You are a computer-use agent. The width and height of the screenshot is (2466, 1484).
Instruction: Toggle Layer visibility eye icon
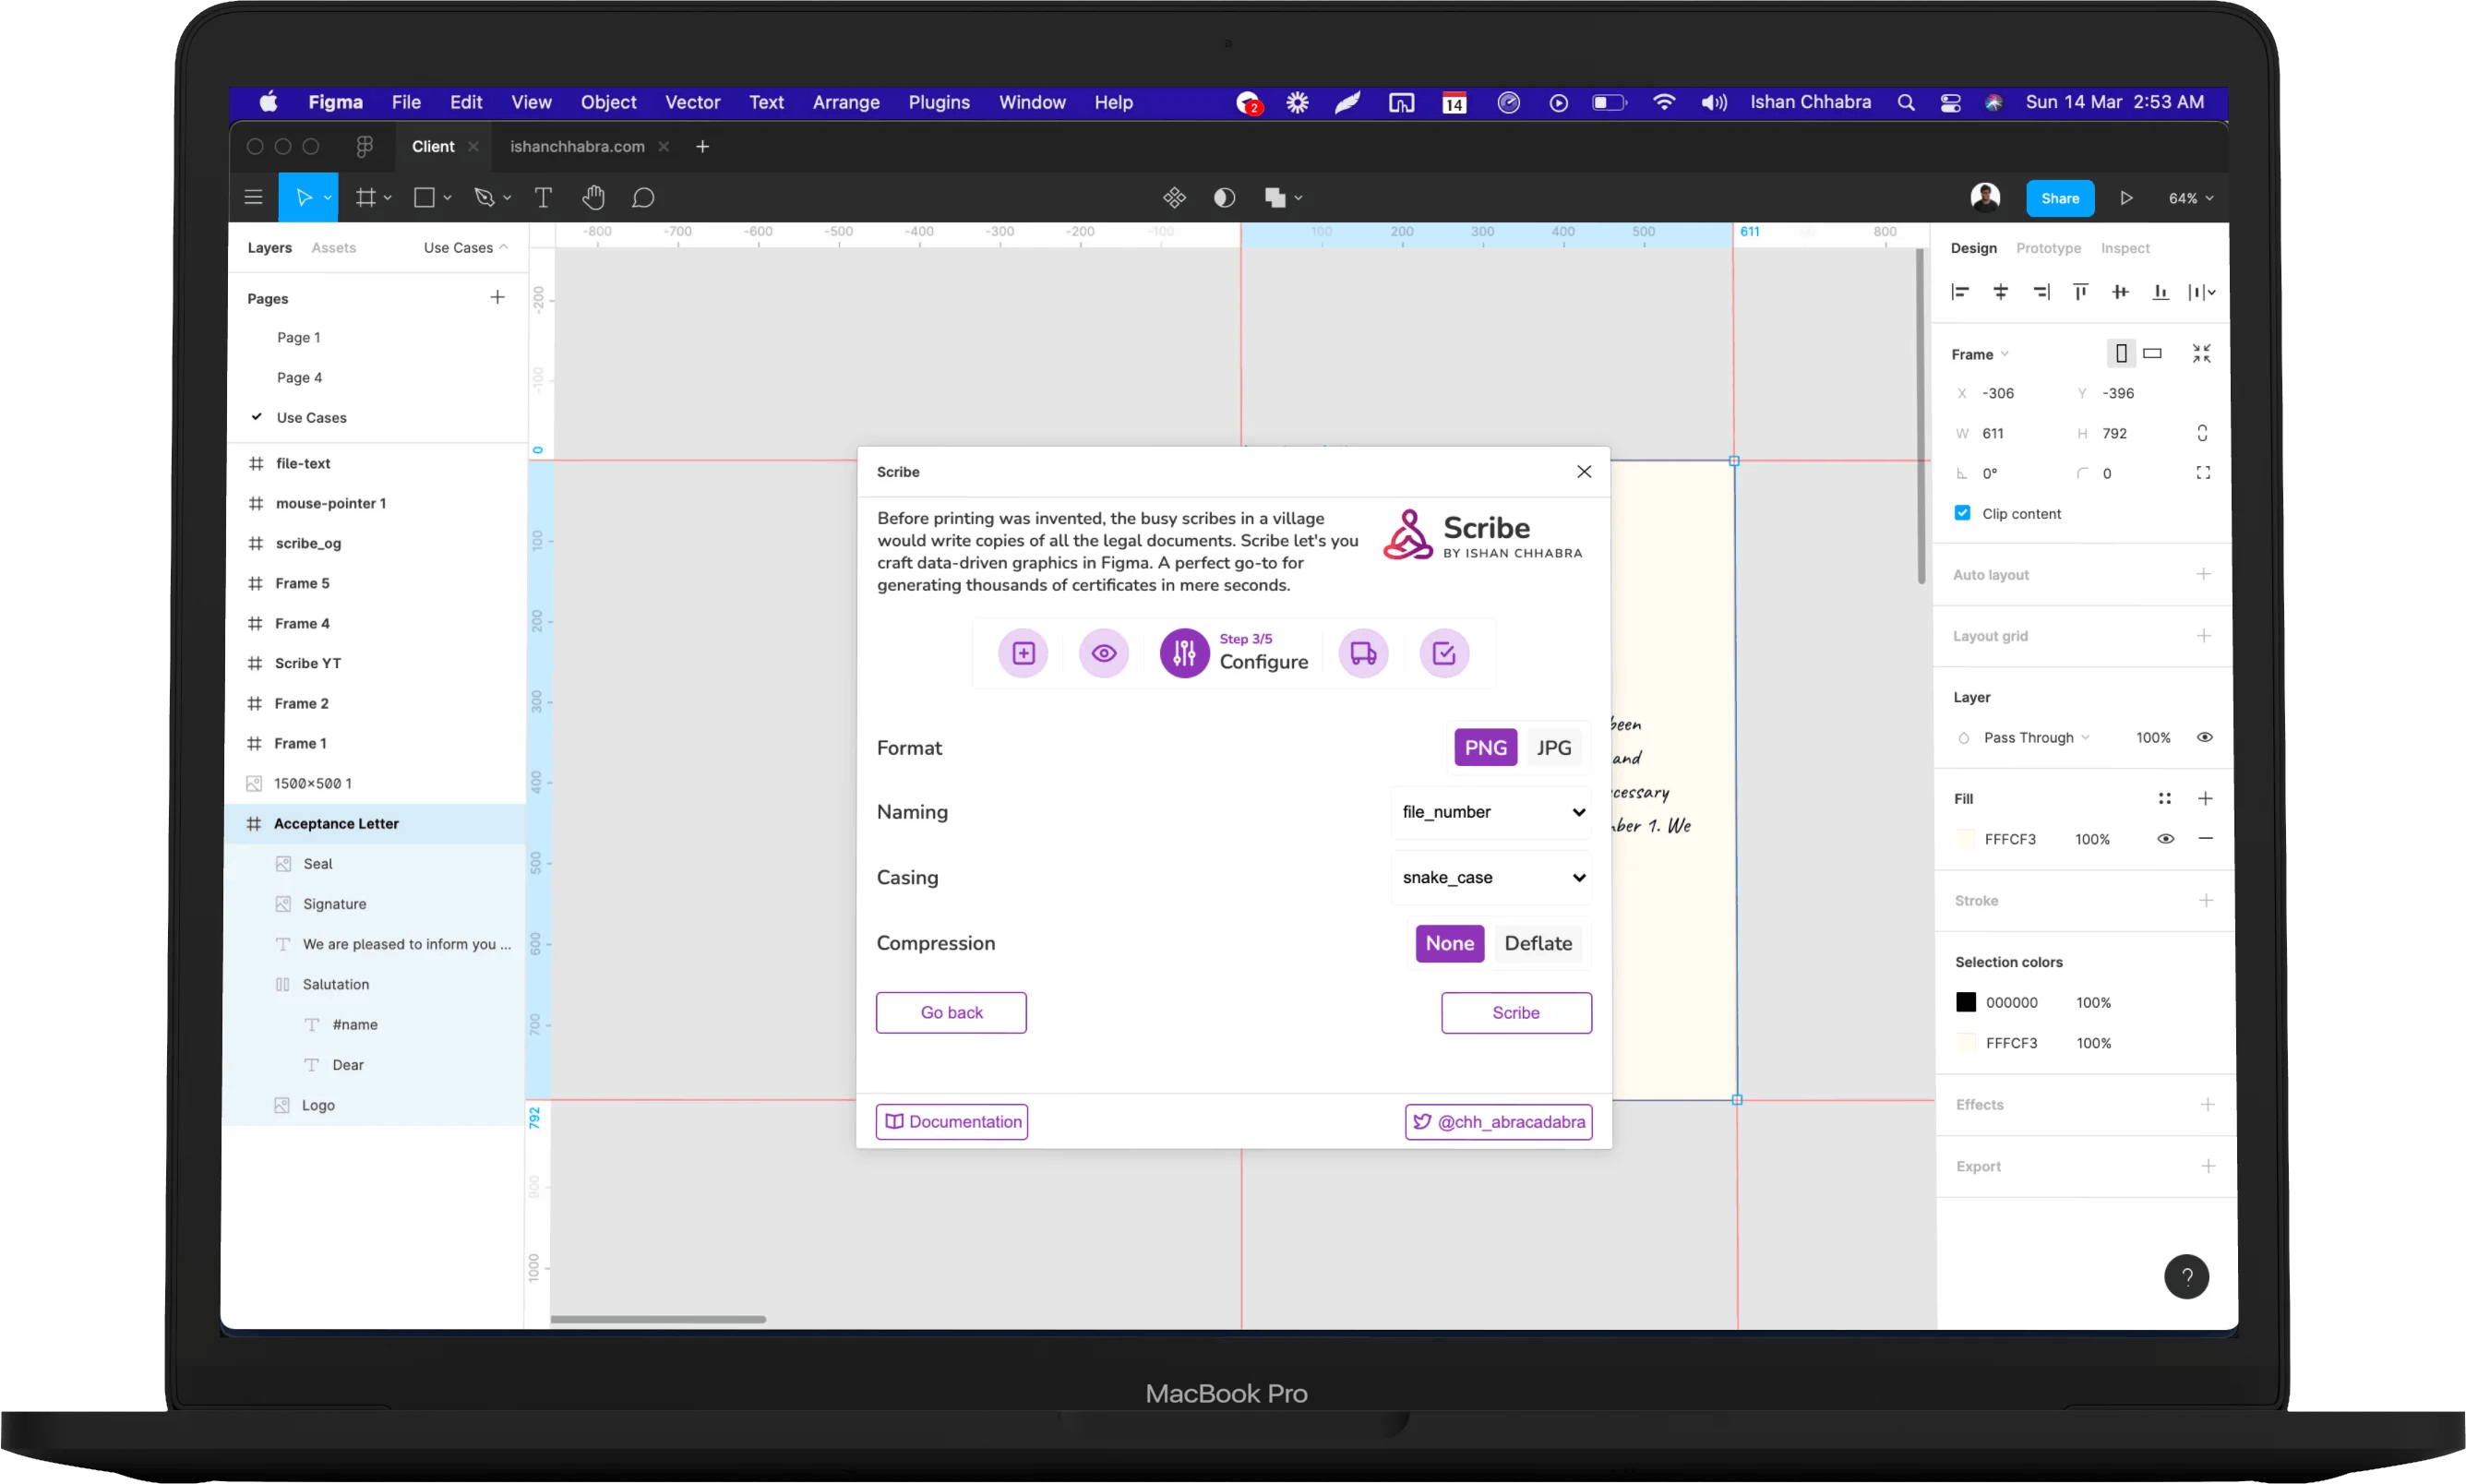2204,737
